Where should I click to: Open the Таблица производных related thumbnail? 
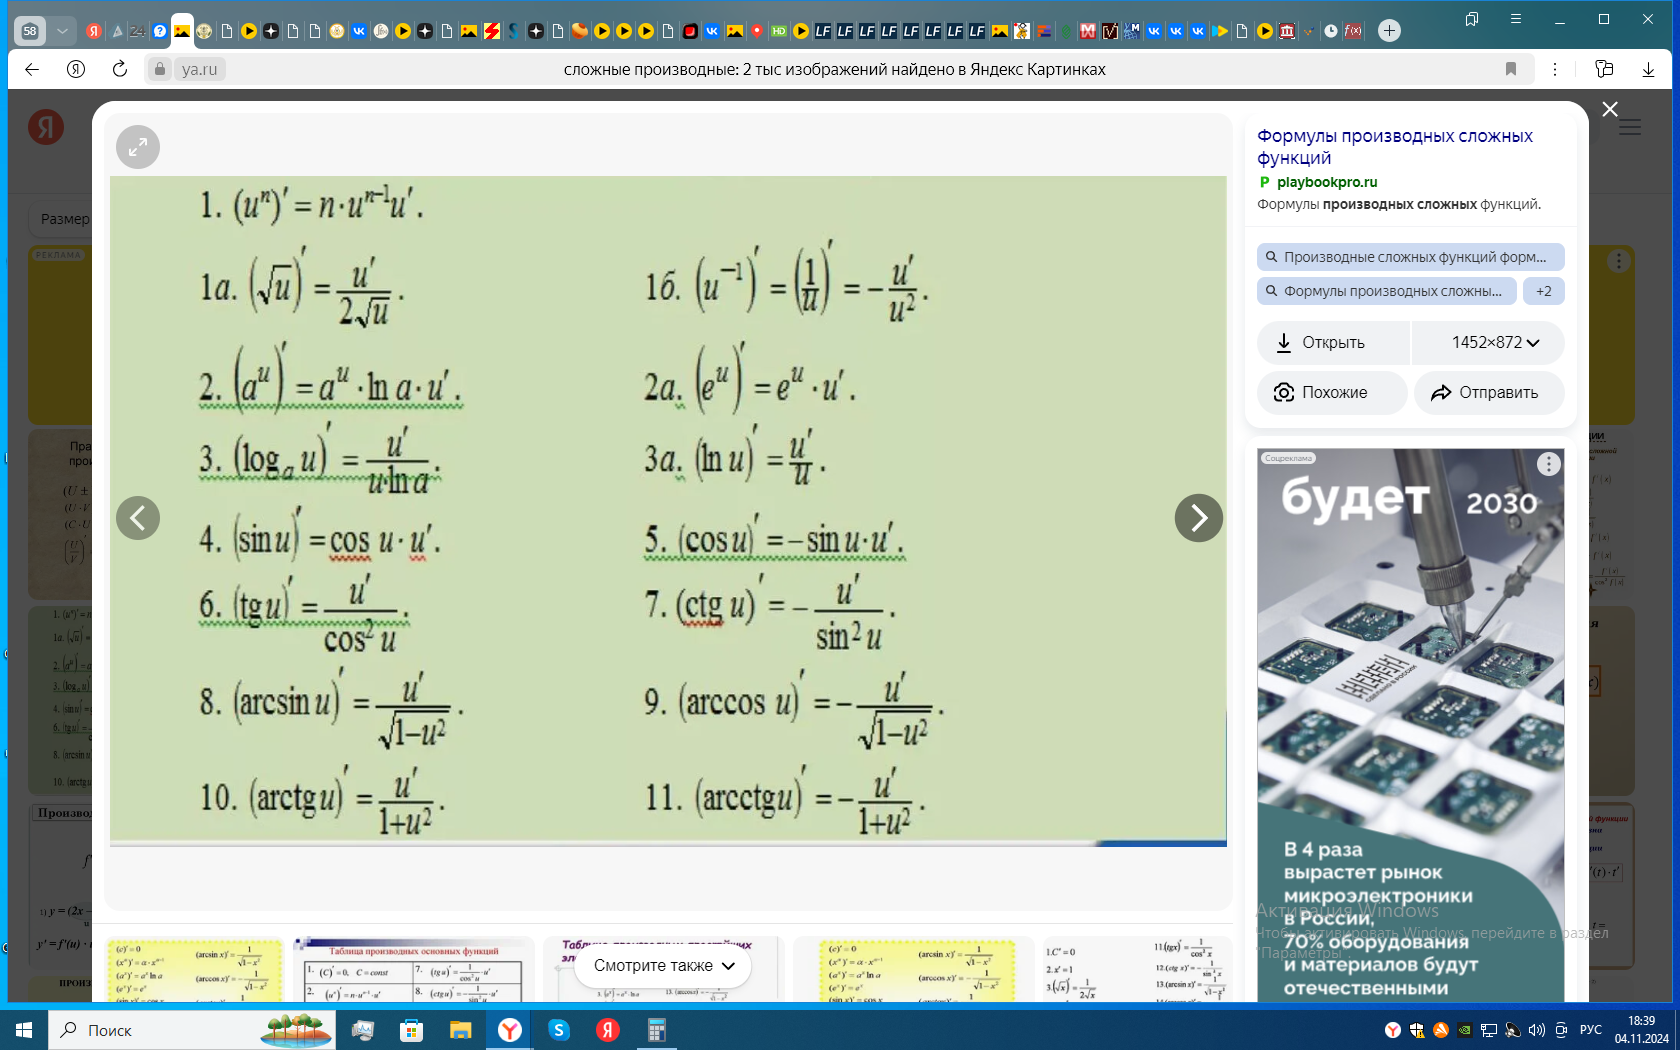coord(414,970)
